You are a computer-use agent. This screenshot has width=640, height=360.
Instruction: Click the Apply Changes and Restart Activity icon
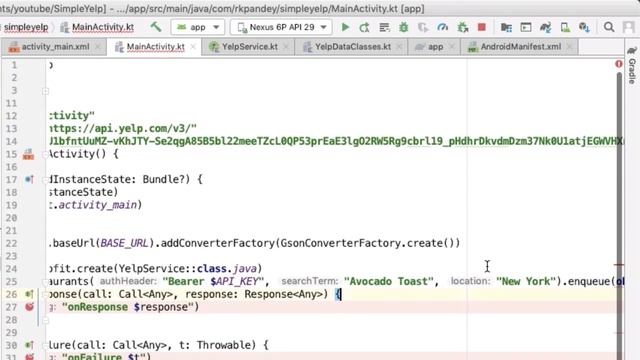[364, 27]
